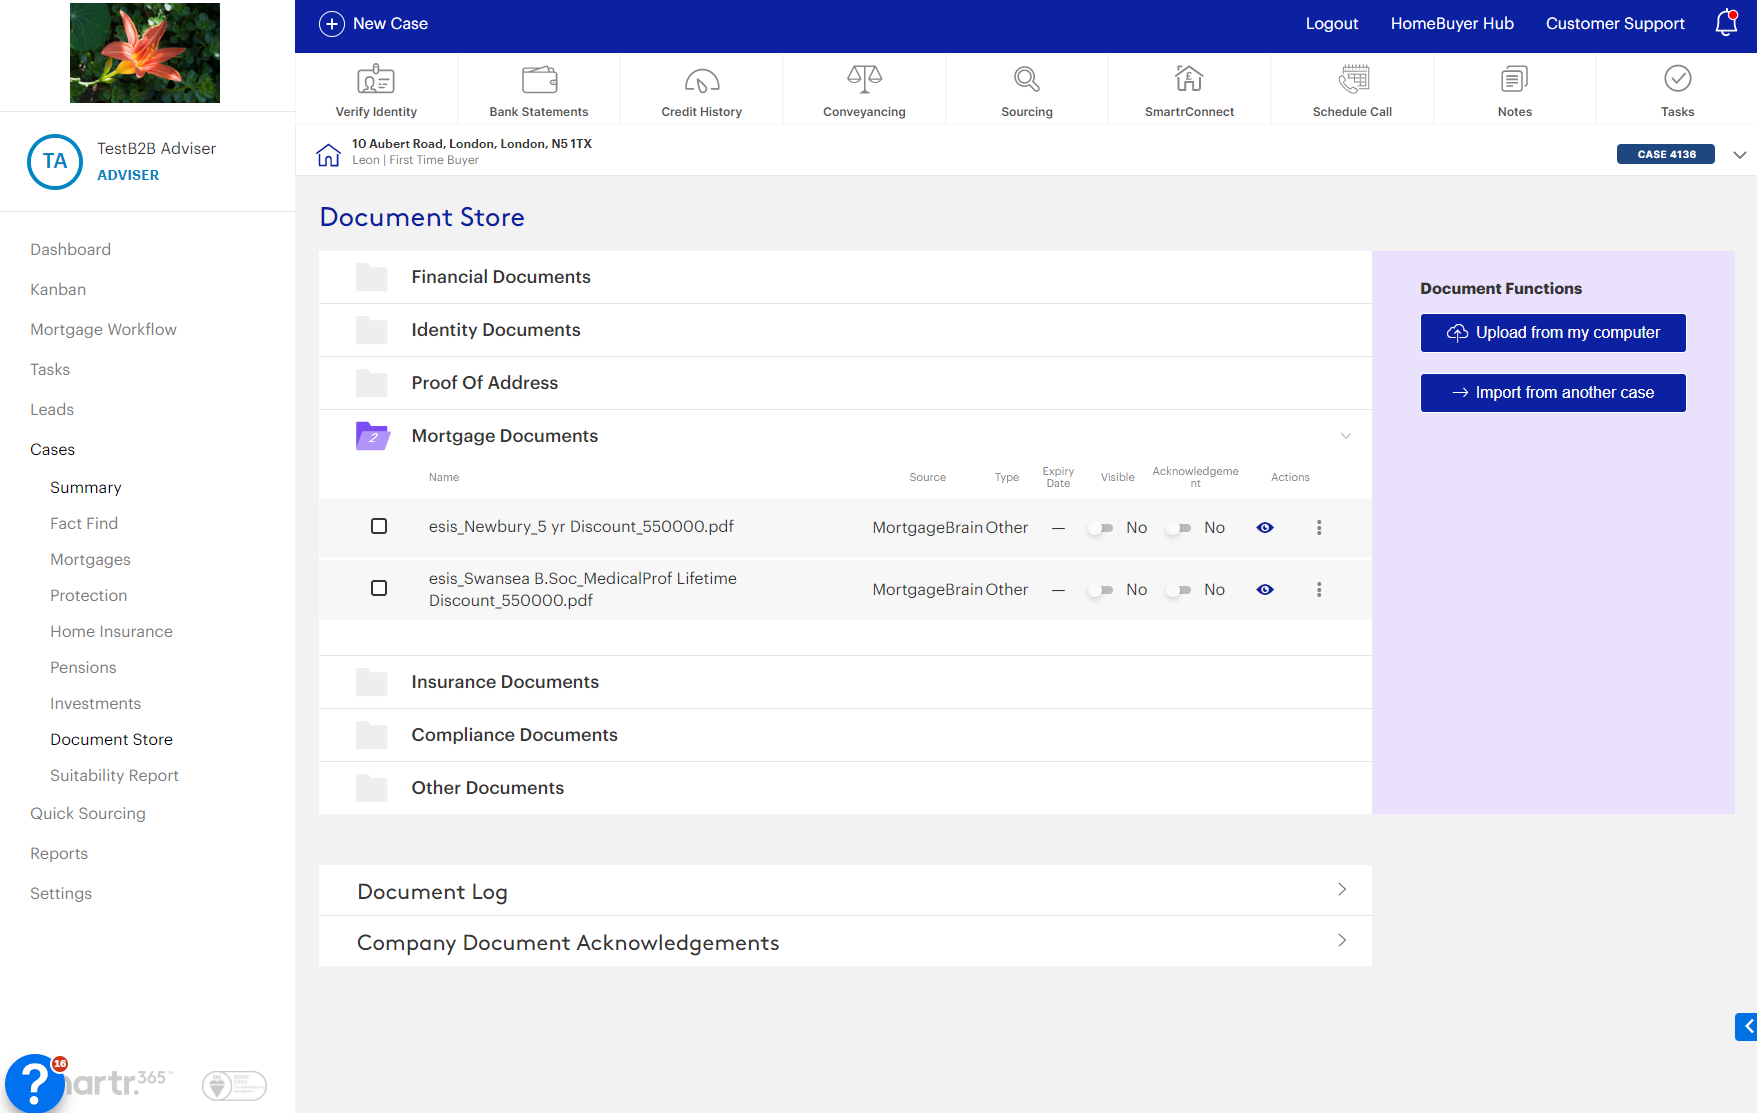This screenshot has height=1113, width=1757.
Task: Open Reports in the sidebar
Action: [59, 854]
